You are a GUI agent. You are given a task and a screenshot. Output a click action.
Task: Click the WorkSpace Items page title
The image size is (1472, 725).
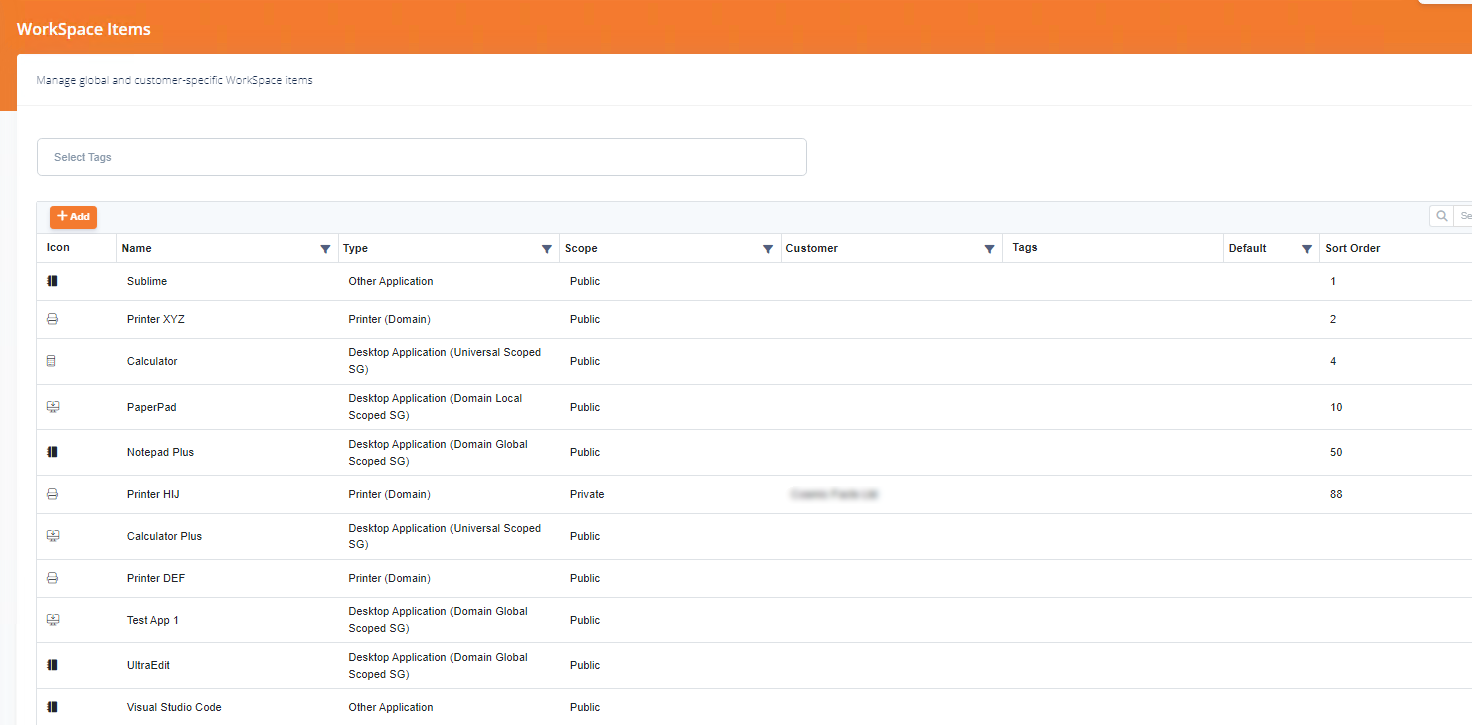pos(84,29)
